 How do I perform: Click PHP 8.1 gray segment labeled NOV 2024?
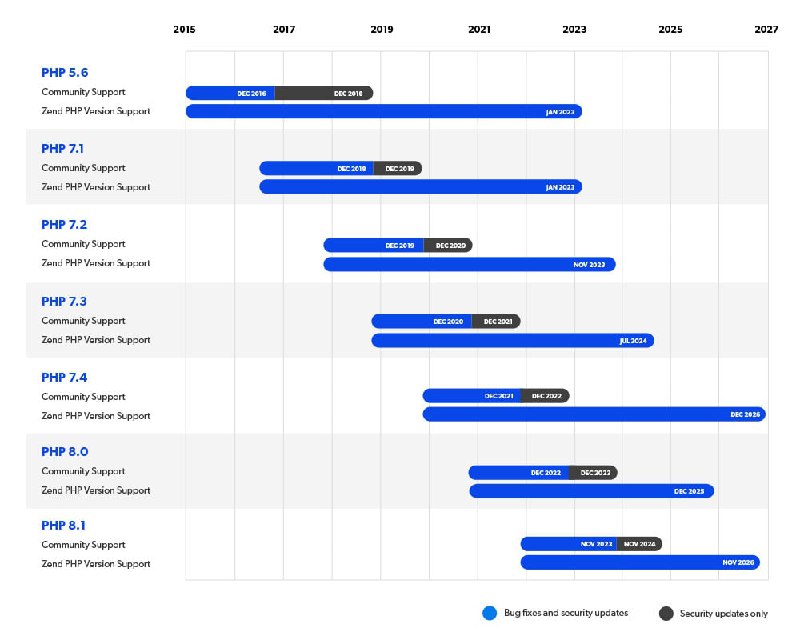pyautogui.click(x=639, y=544)
